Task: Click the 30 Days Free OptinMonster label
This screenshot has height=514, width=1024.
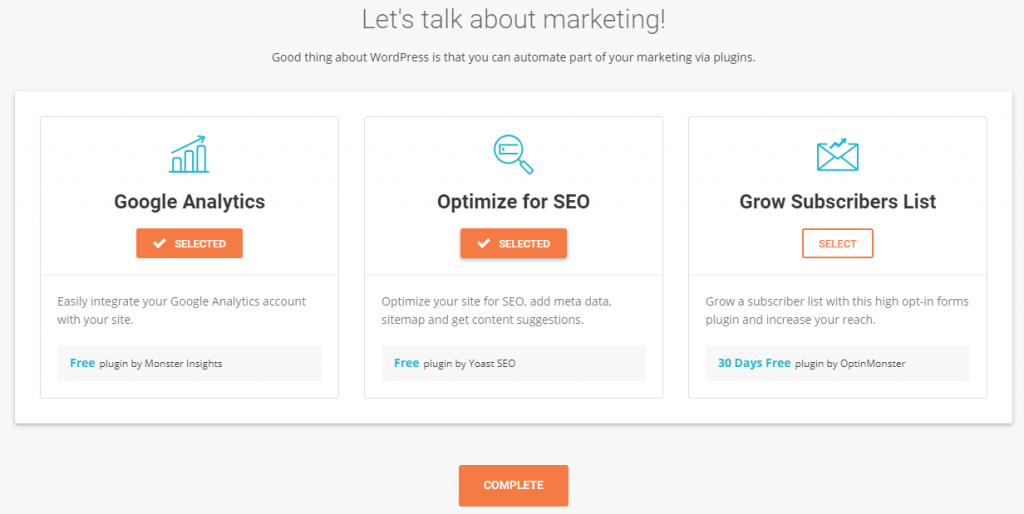Action: [811, 363]
